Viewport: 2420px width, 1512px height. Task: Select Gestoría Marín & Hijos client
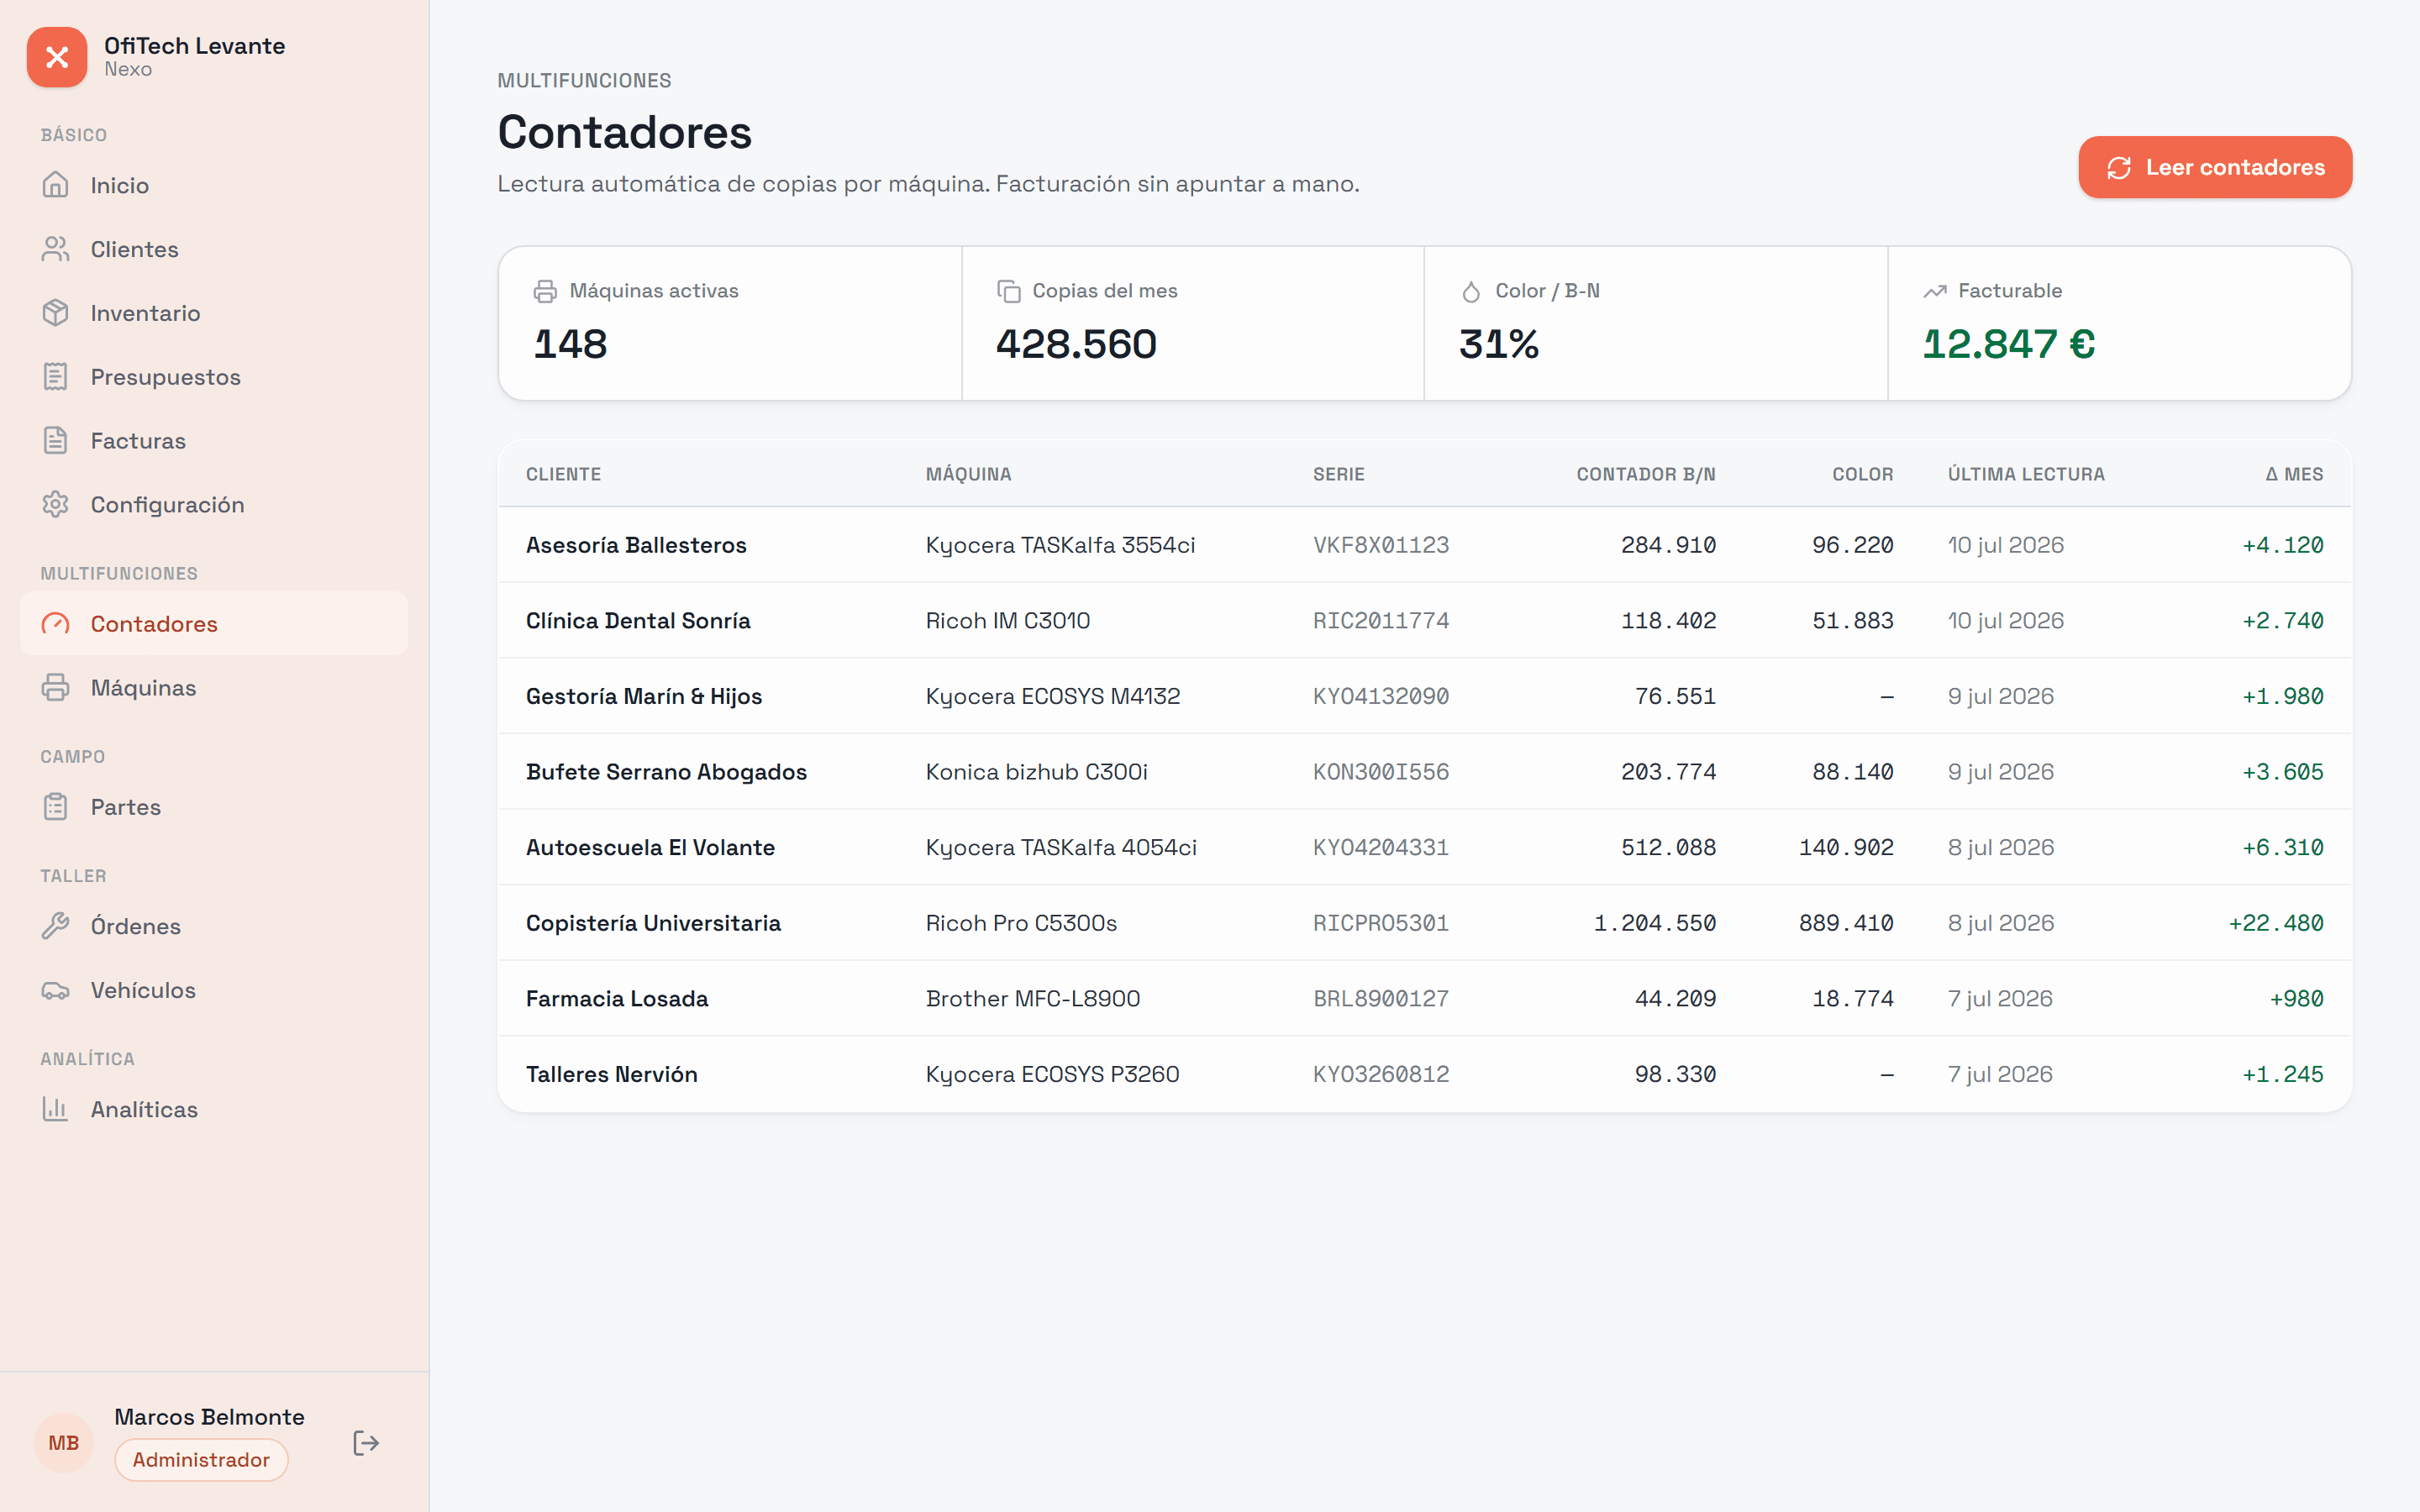pos(644,696)
